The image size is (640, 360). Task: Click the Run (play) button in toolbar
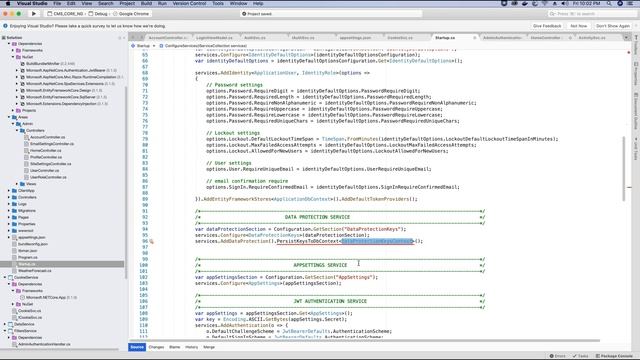click(x=34, y=13)
